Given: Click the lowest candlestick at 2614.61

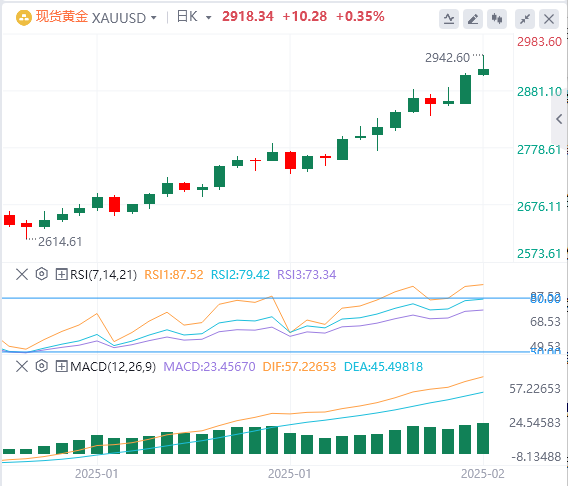Looking at the screenshot, I should coord(26,225).
